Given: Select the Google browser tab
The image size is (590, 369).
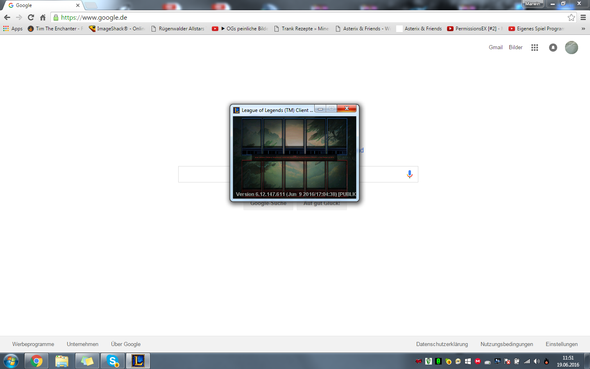Looking at the screenshot, I should click(x=42, y=5).
